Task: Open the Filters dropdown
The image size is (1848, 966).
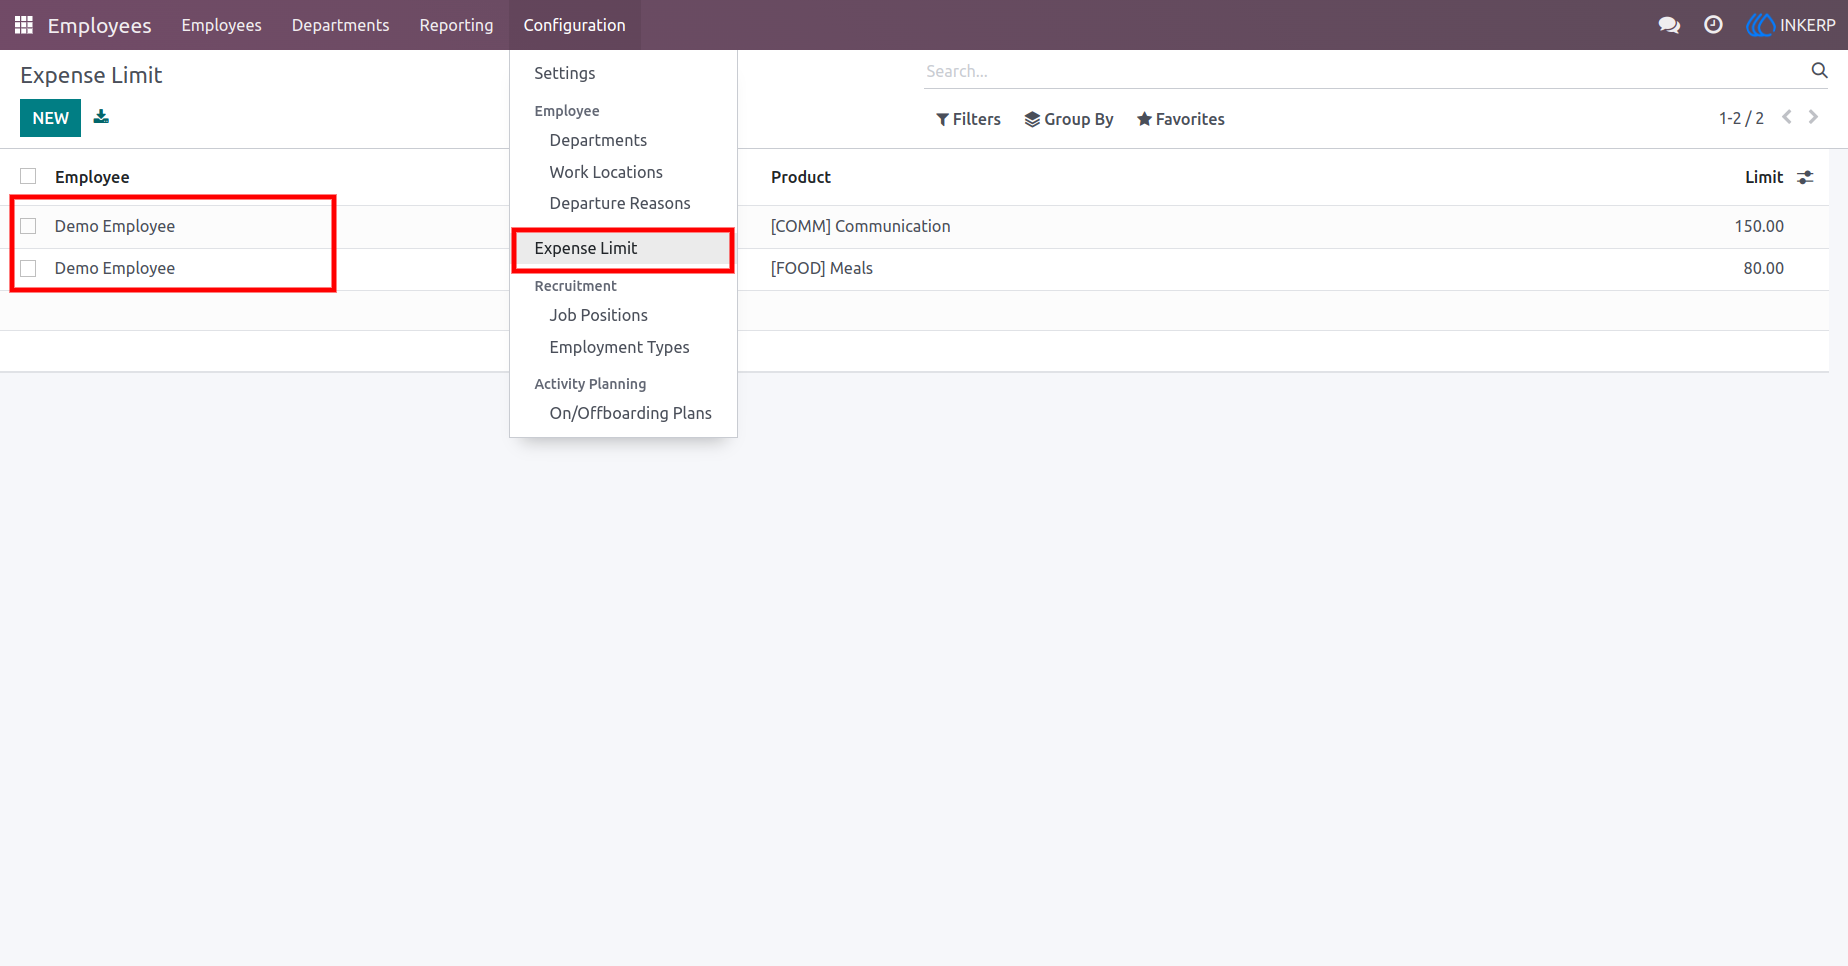Action: [968, 119]
